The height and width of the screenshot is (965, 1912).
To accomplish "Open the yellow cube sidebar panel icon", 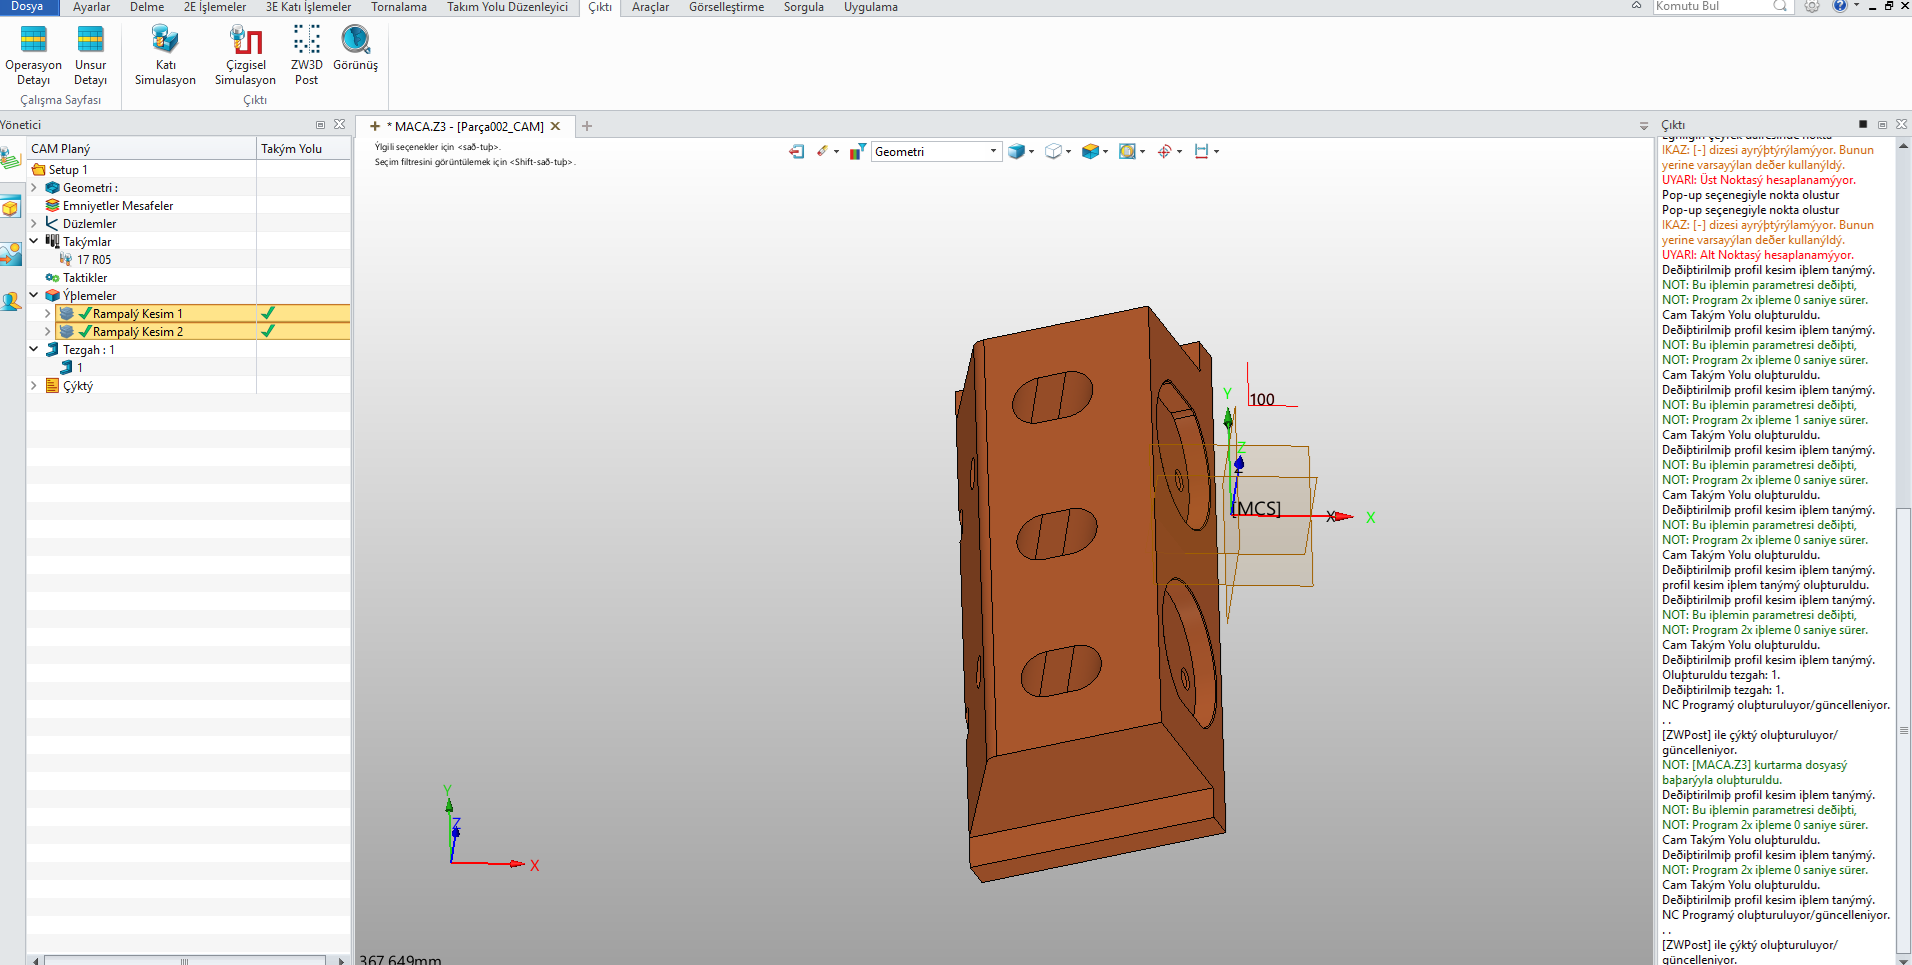I will [x=11, y=208].
